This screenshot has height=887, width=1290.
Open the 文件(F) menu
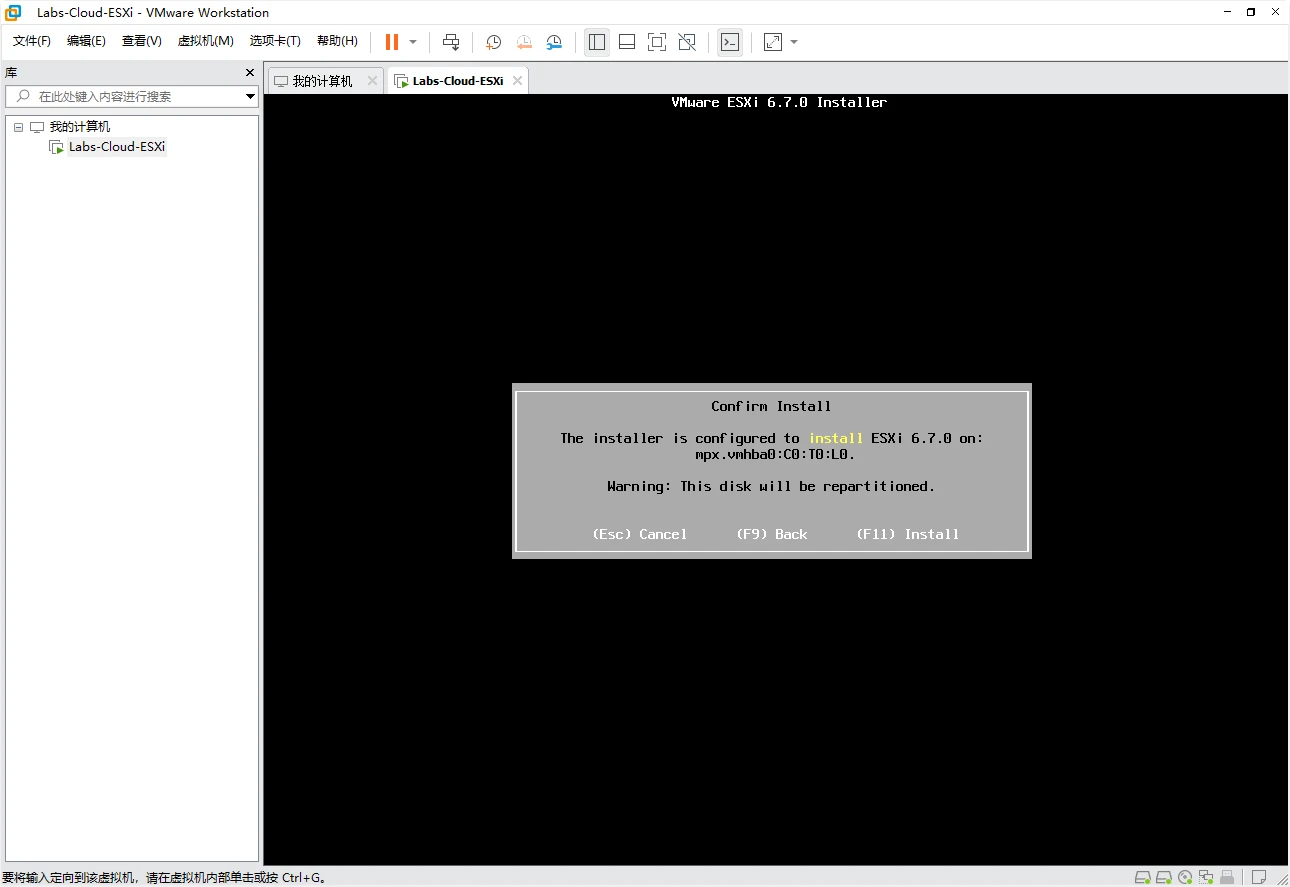[31, 41]
